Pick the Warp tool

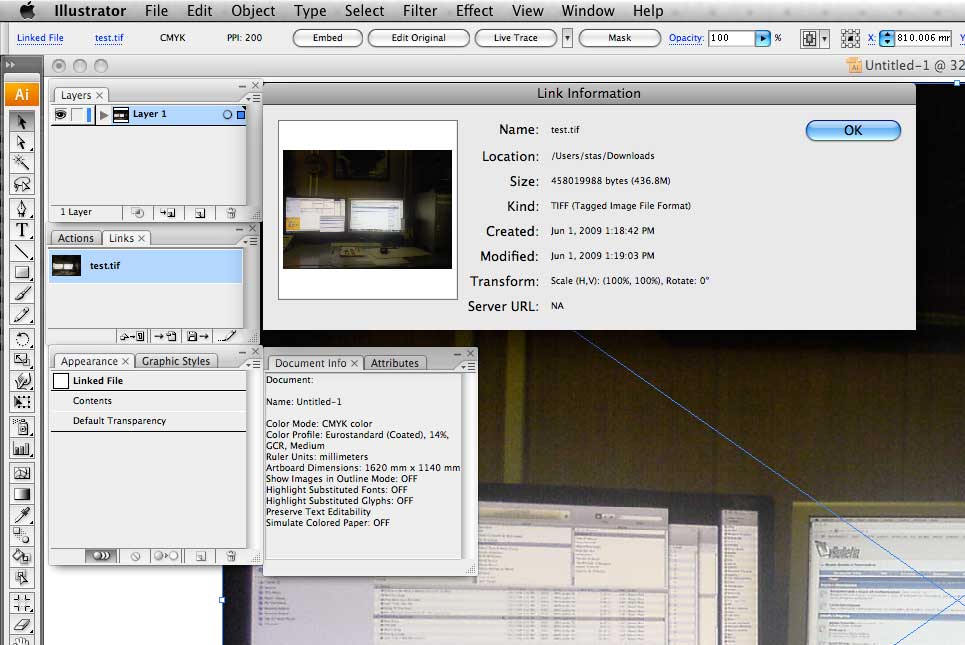(x=22, y=381)
